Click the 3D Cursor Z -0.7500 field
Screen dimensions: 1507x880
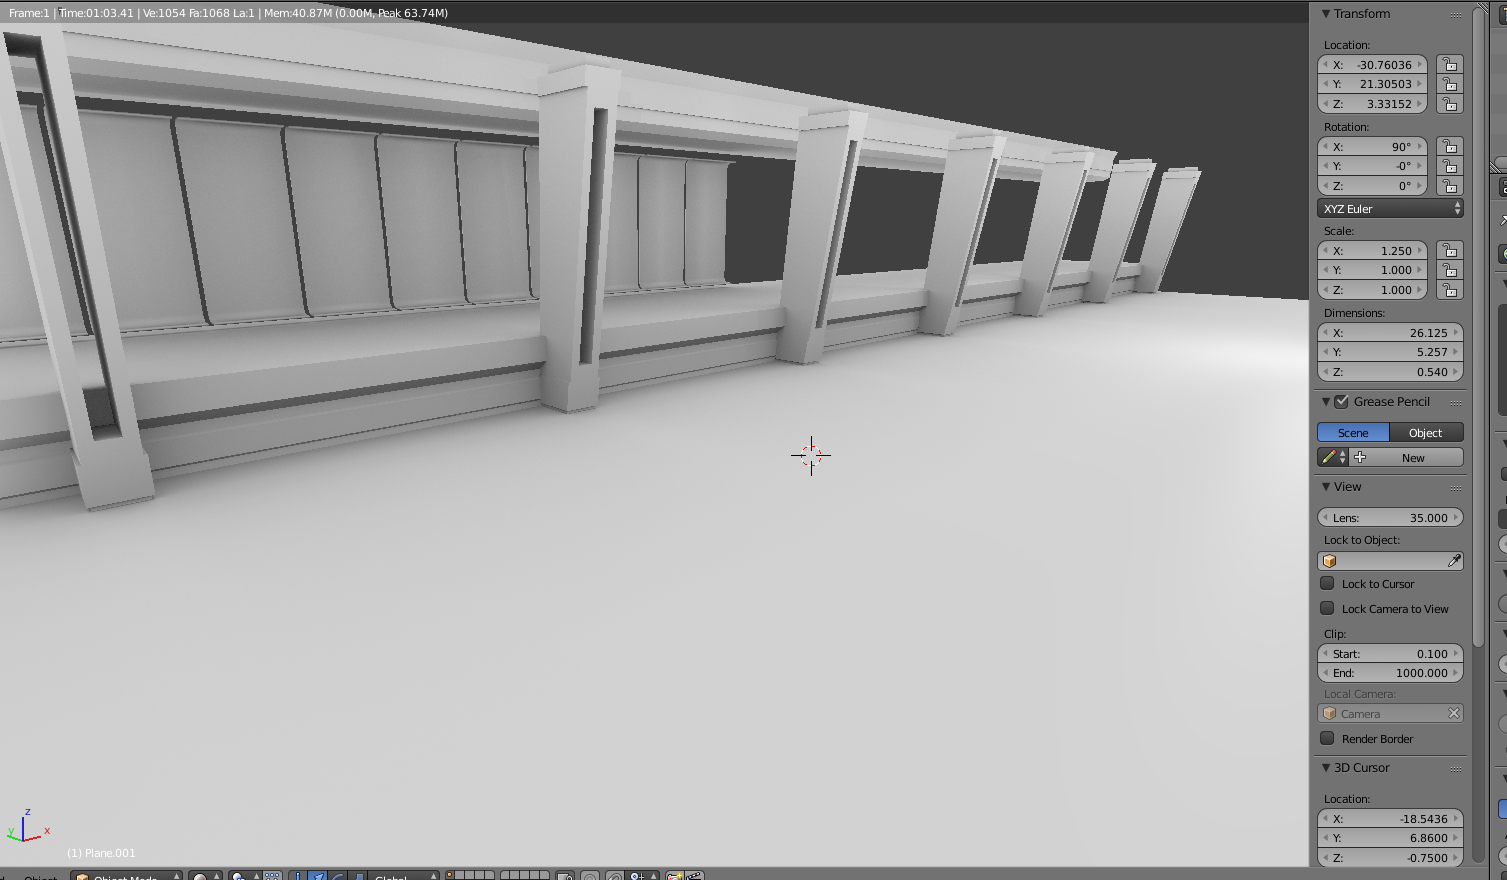click(1390, 858)
